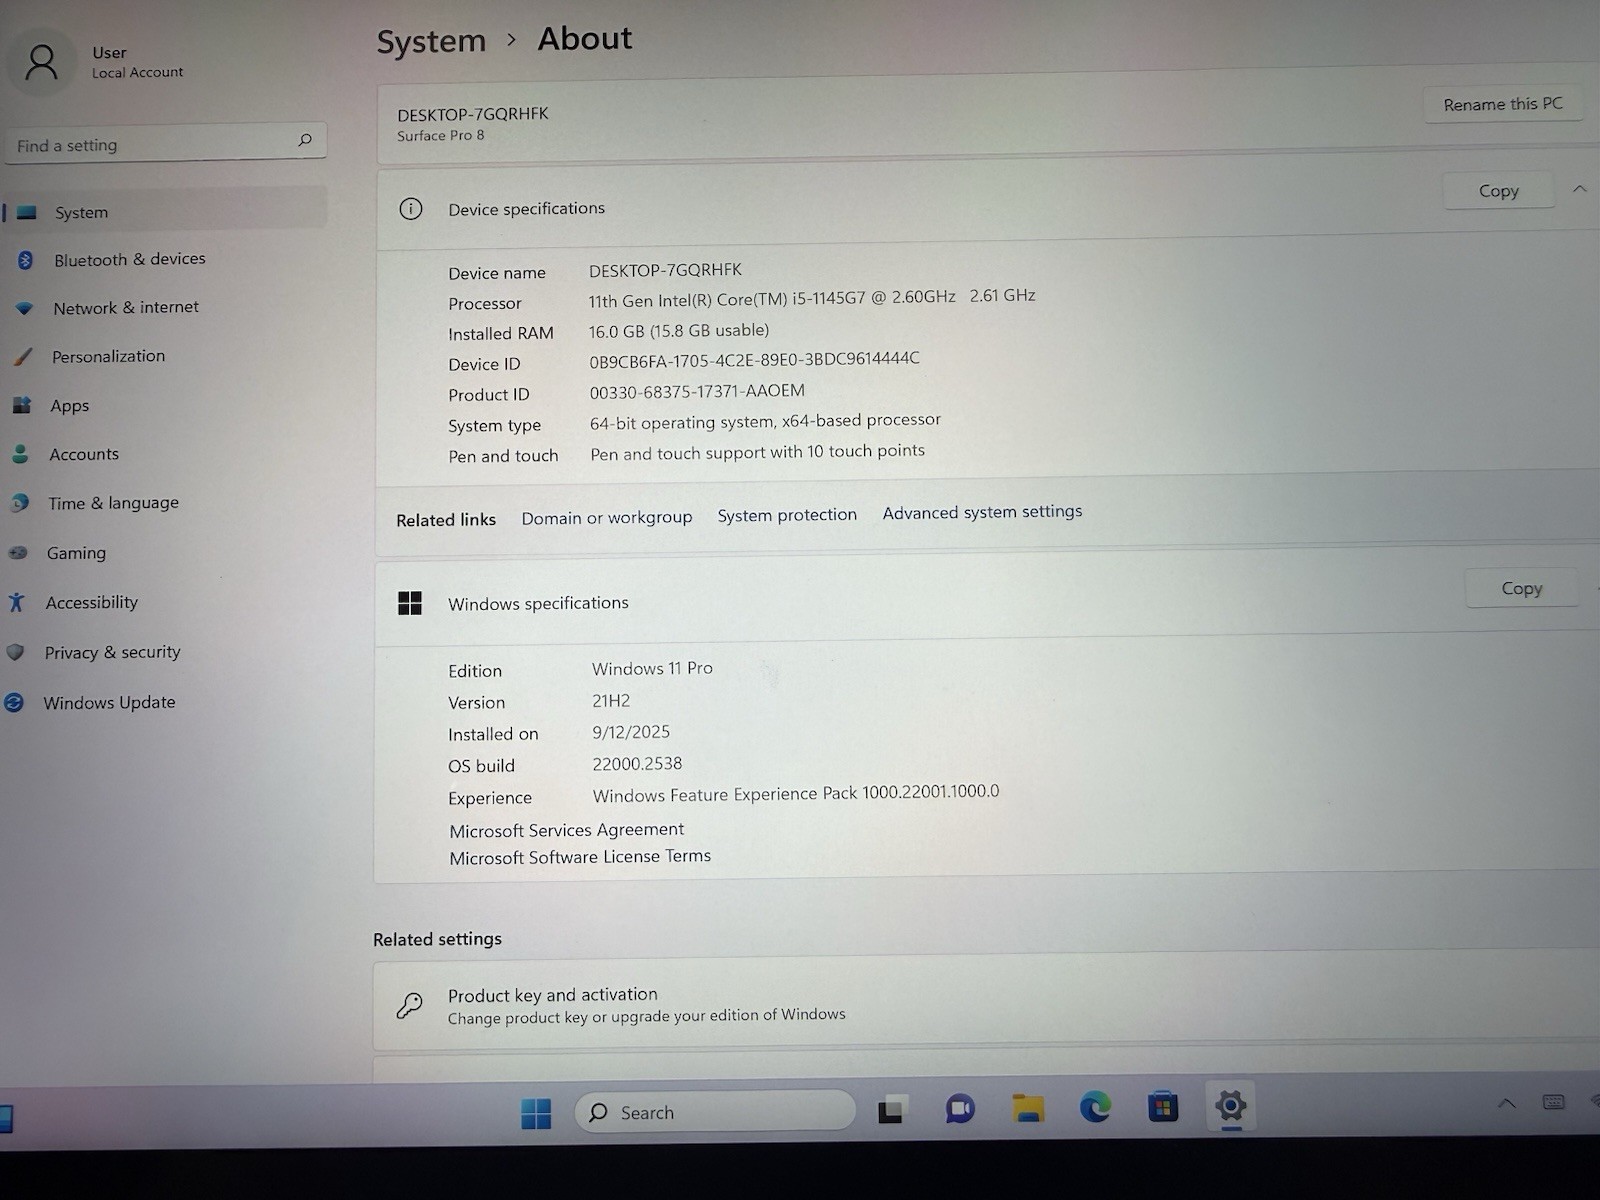
Task: Click the Time & language globe icon
Action: [19, 503]
